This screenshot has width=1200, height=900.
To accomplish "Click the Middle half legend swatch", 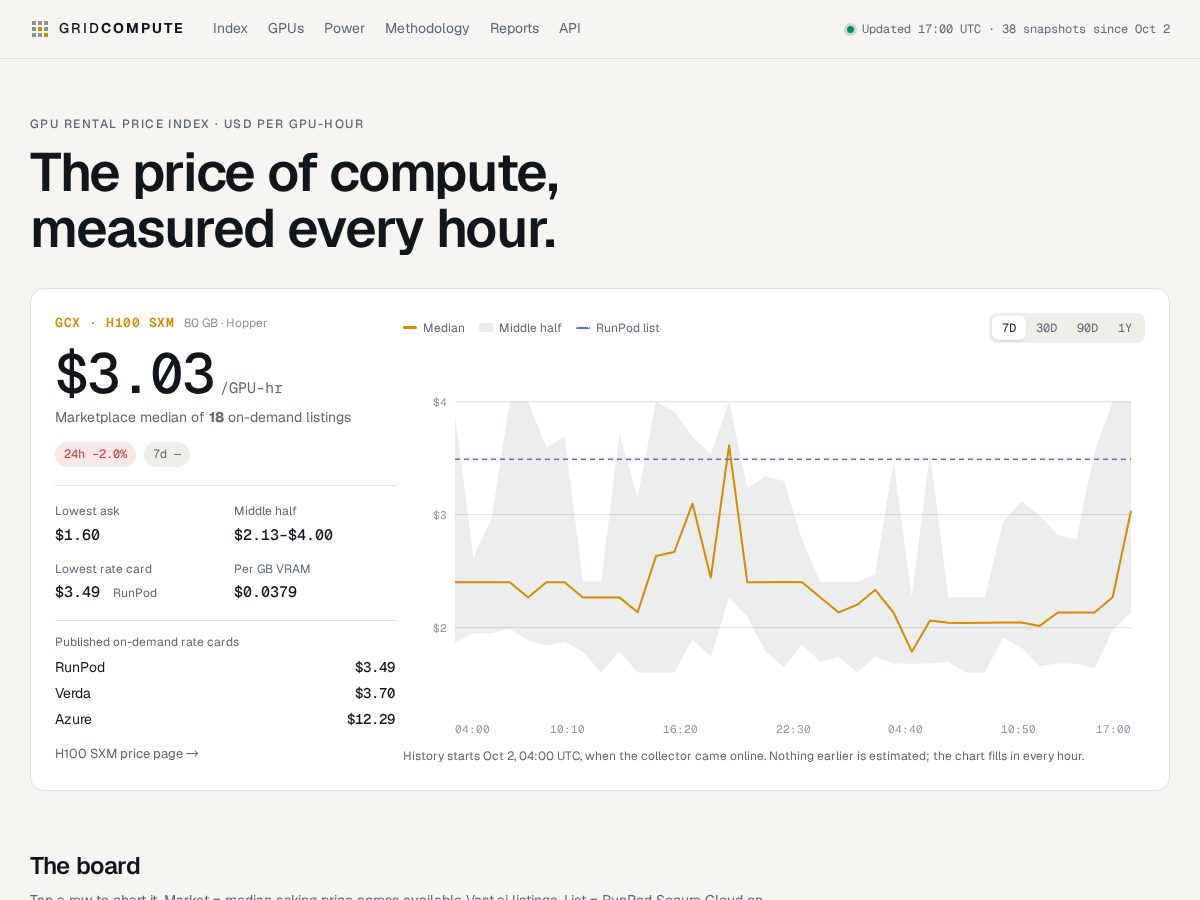I will (x=486, y=328).
